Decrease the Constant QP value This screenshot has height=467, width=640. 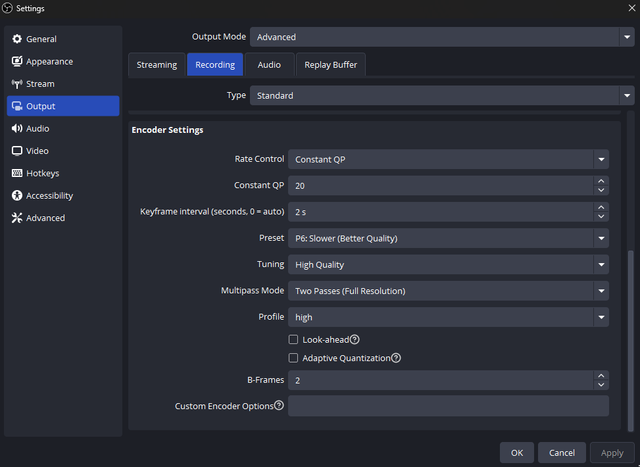point(601,190)
